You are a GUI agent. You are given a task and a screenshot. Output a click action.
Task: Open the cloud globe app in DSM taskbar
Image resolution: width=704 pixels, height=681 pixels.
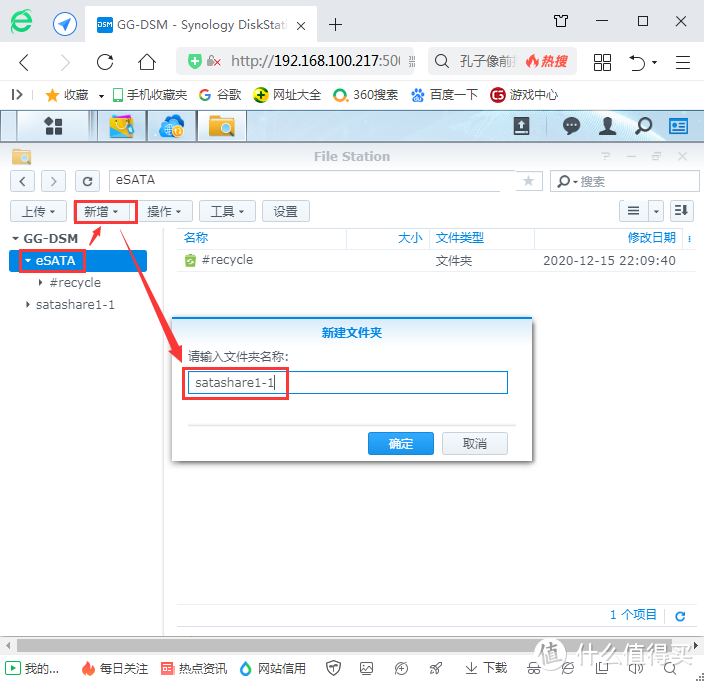point(172,126)
